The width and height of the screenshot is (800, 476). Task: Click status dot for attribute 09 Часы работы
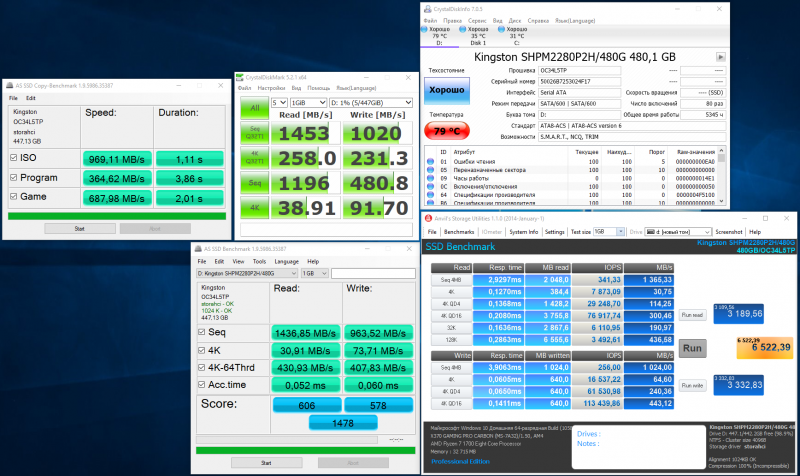[431, 178]
